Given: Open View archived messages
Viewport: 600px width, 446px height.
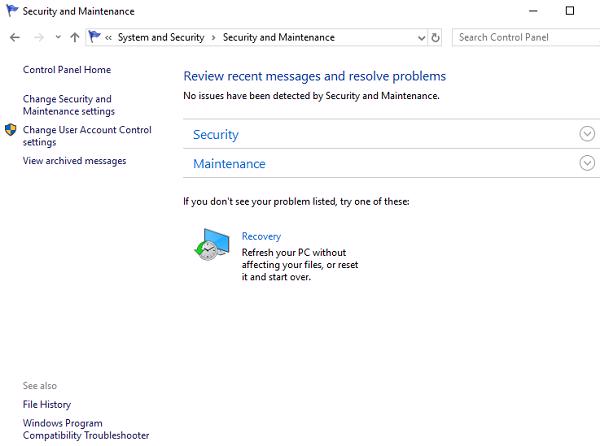Looking at the screenshot, I should pos(75,161).
